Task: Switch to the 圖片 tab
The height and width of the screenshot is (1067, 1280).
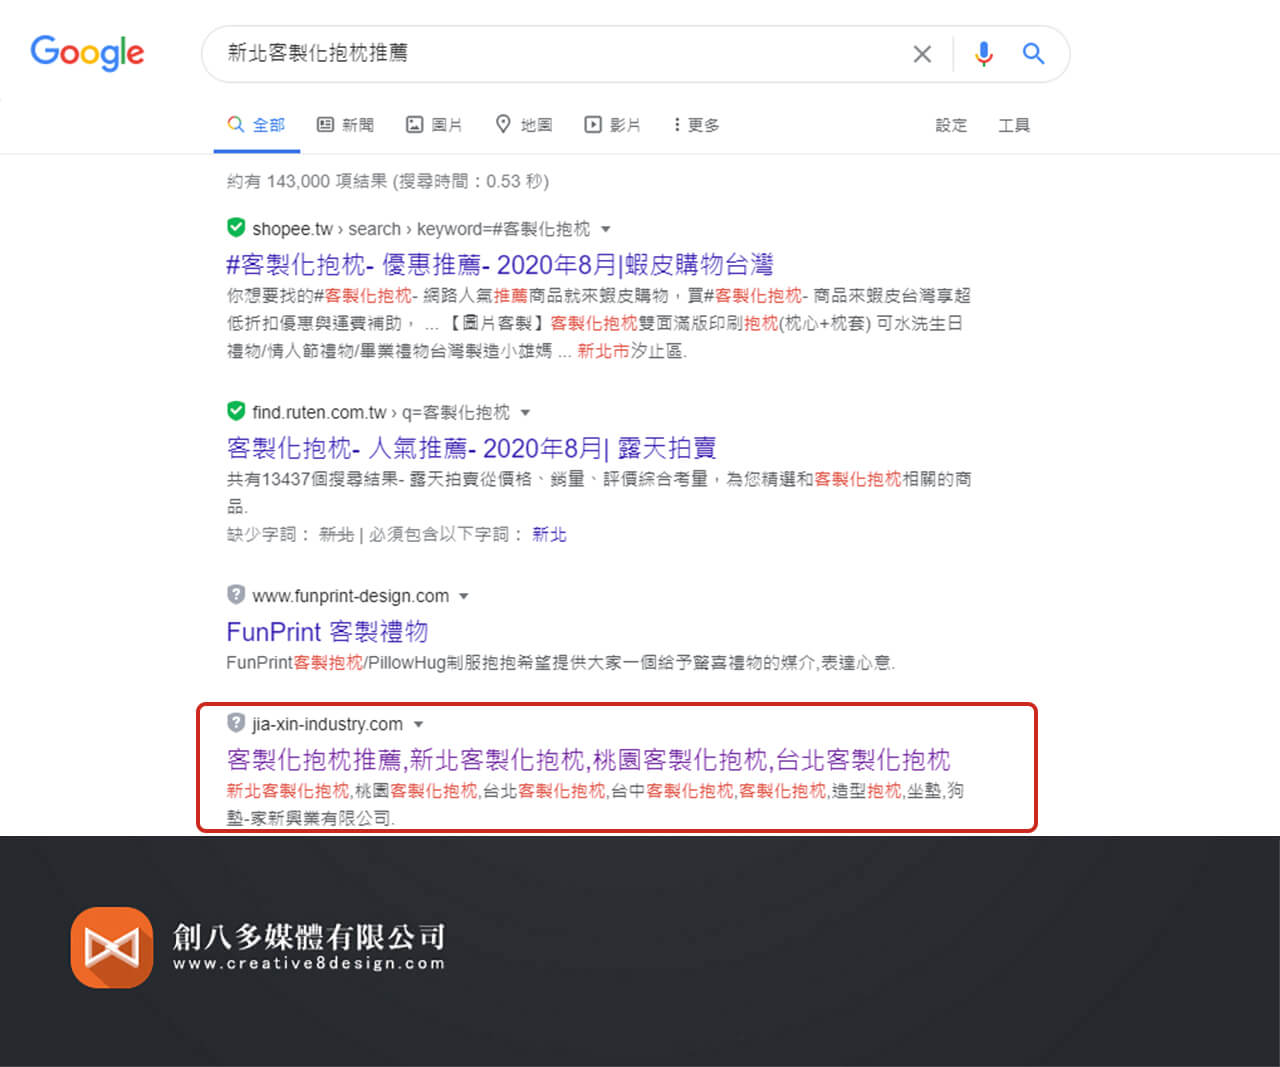Action: tap(434, 125)
